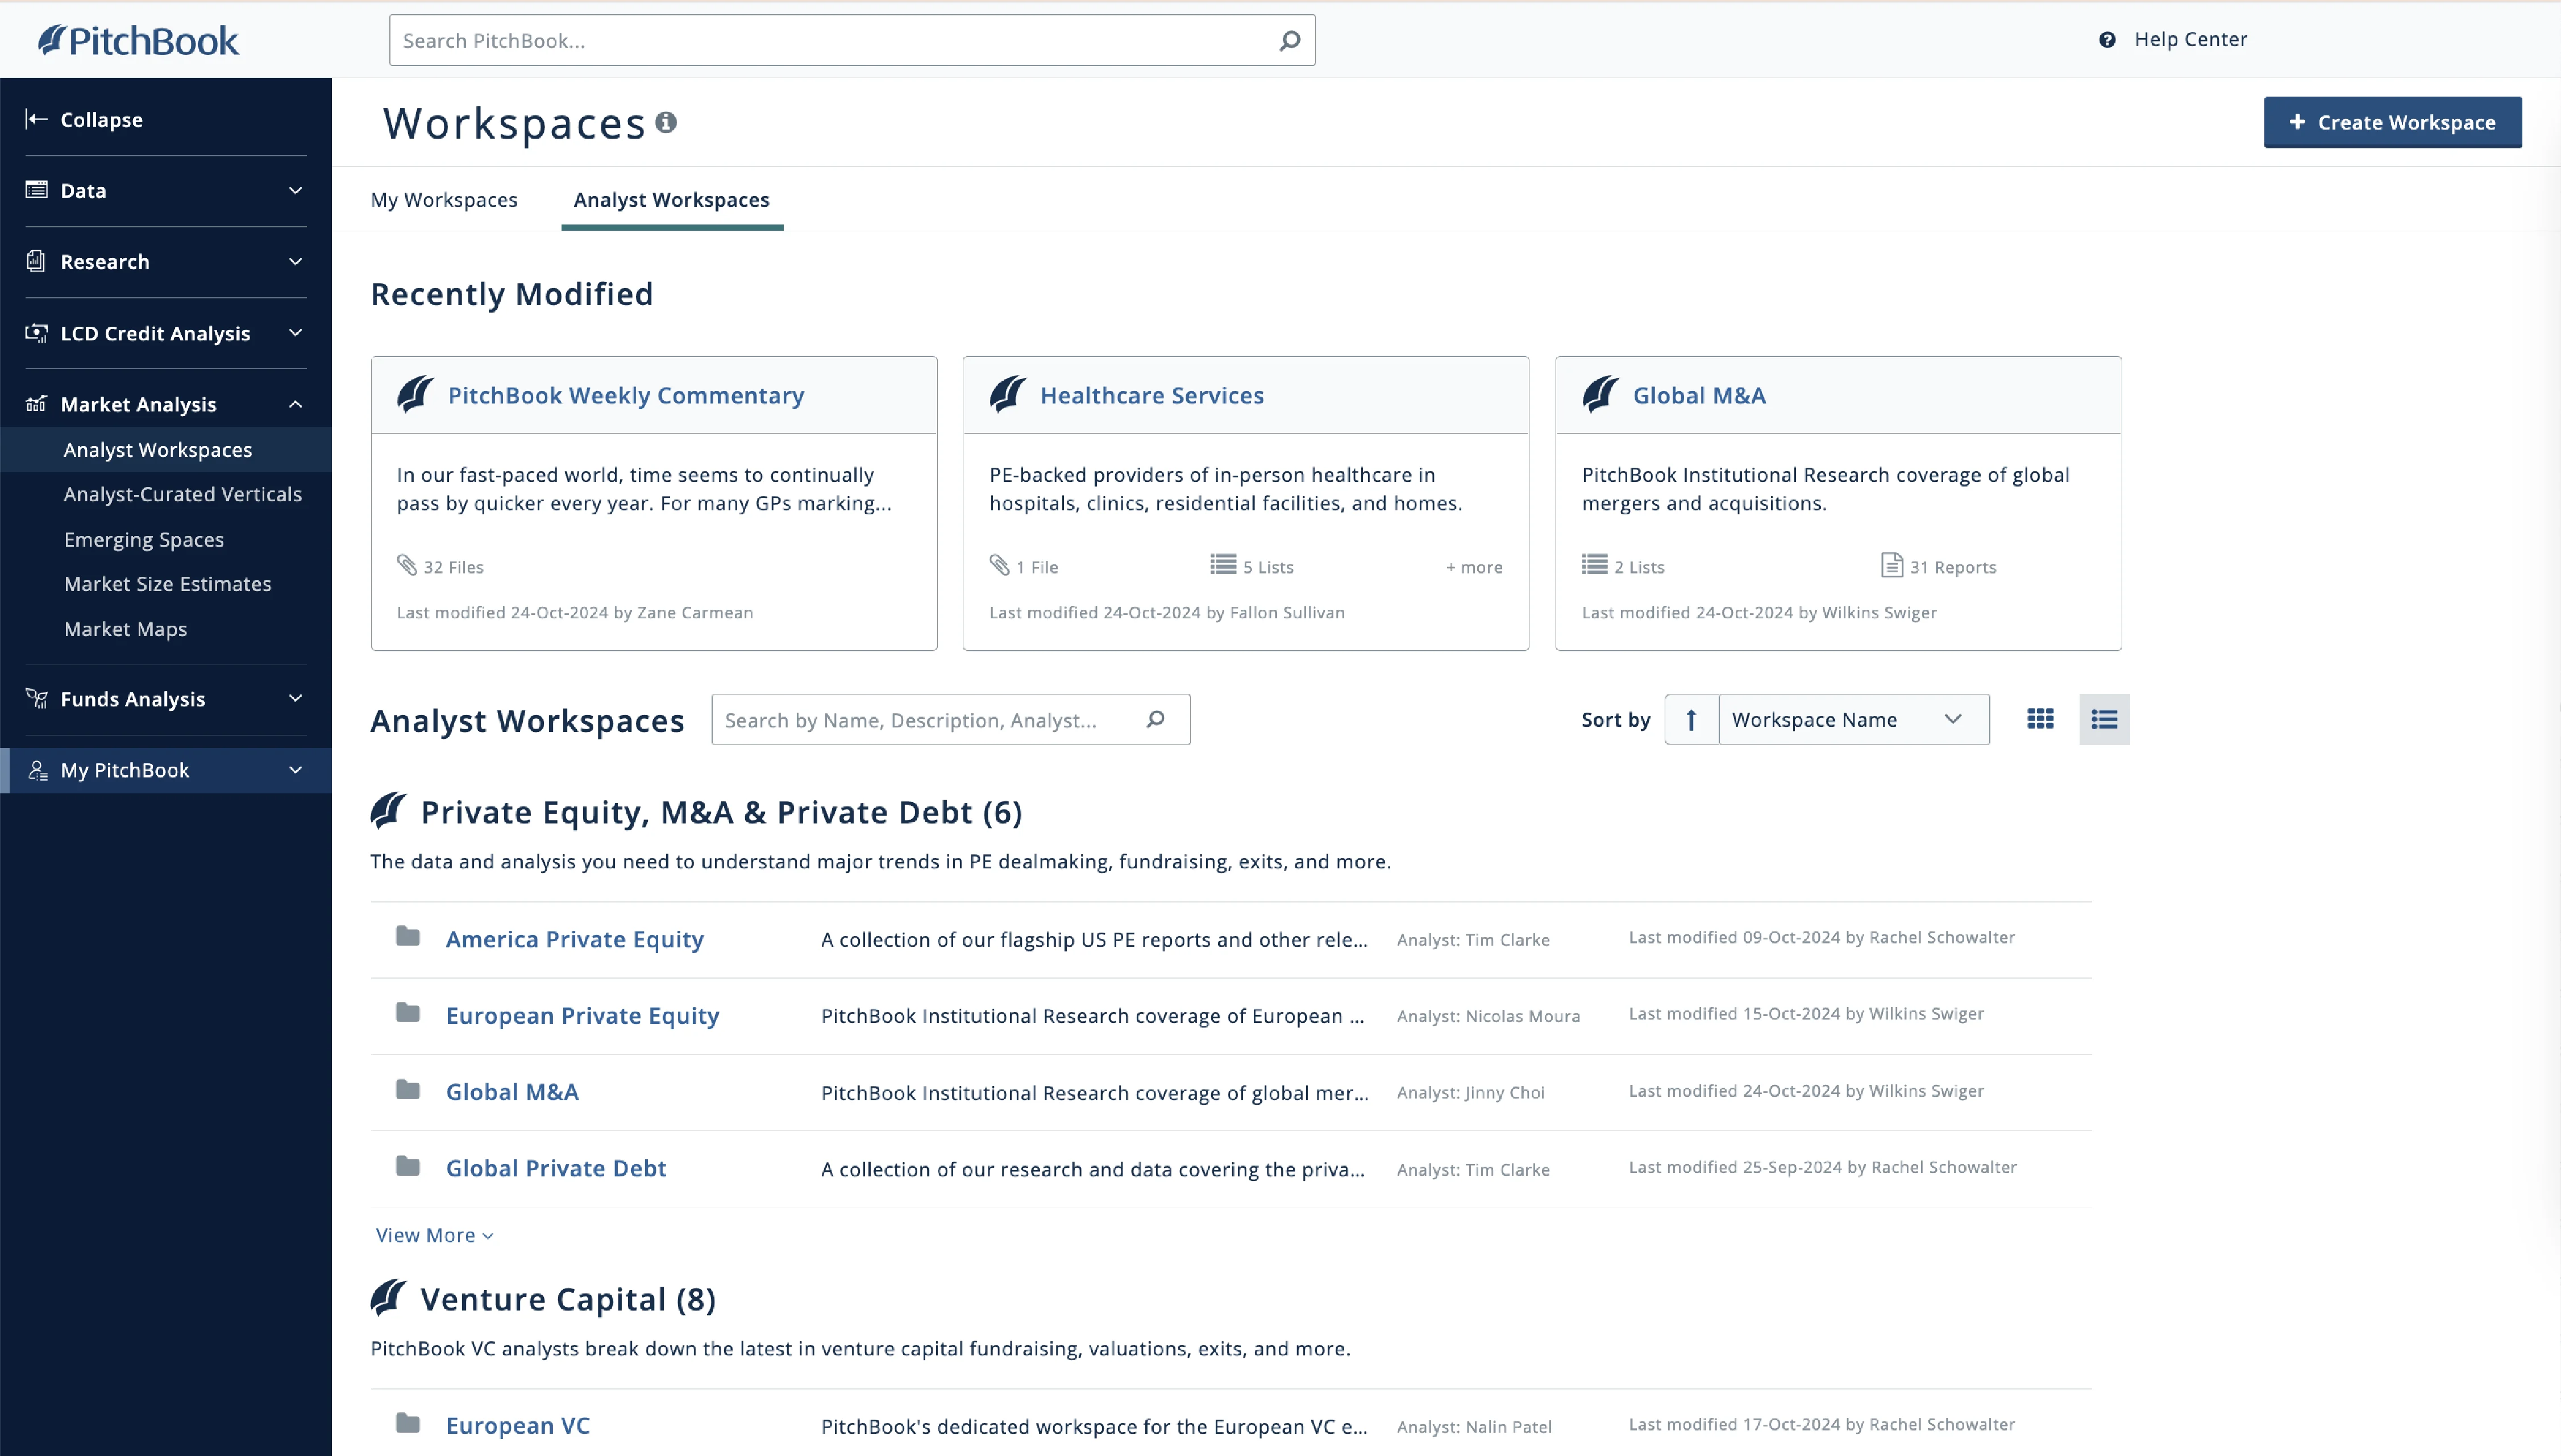Screen dimensions: 2561x1456
Task: Click the Research section icon in sidebar
Action: point(37,261)
